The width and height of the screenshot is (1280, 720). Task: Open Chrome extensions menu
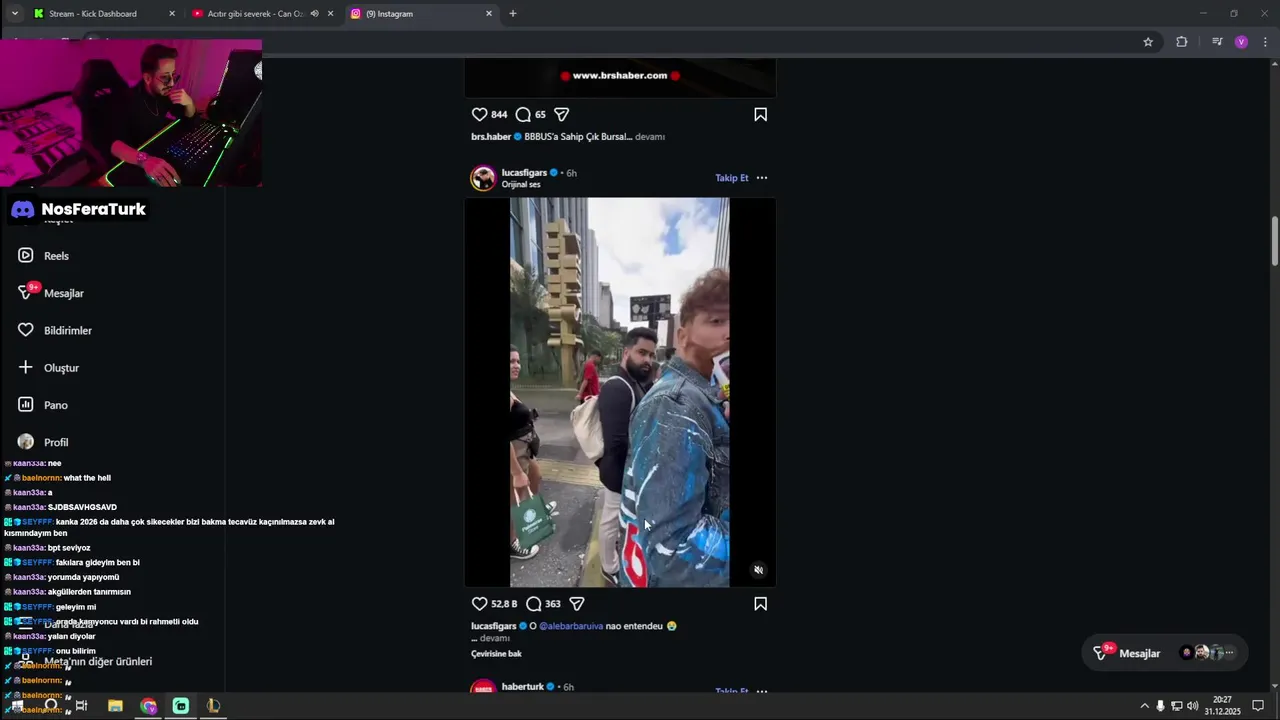click(1182, 42)
